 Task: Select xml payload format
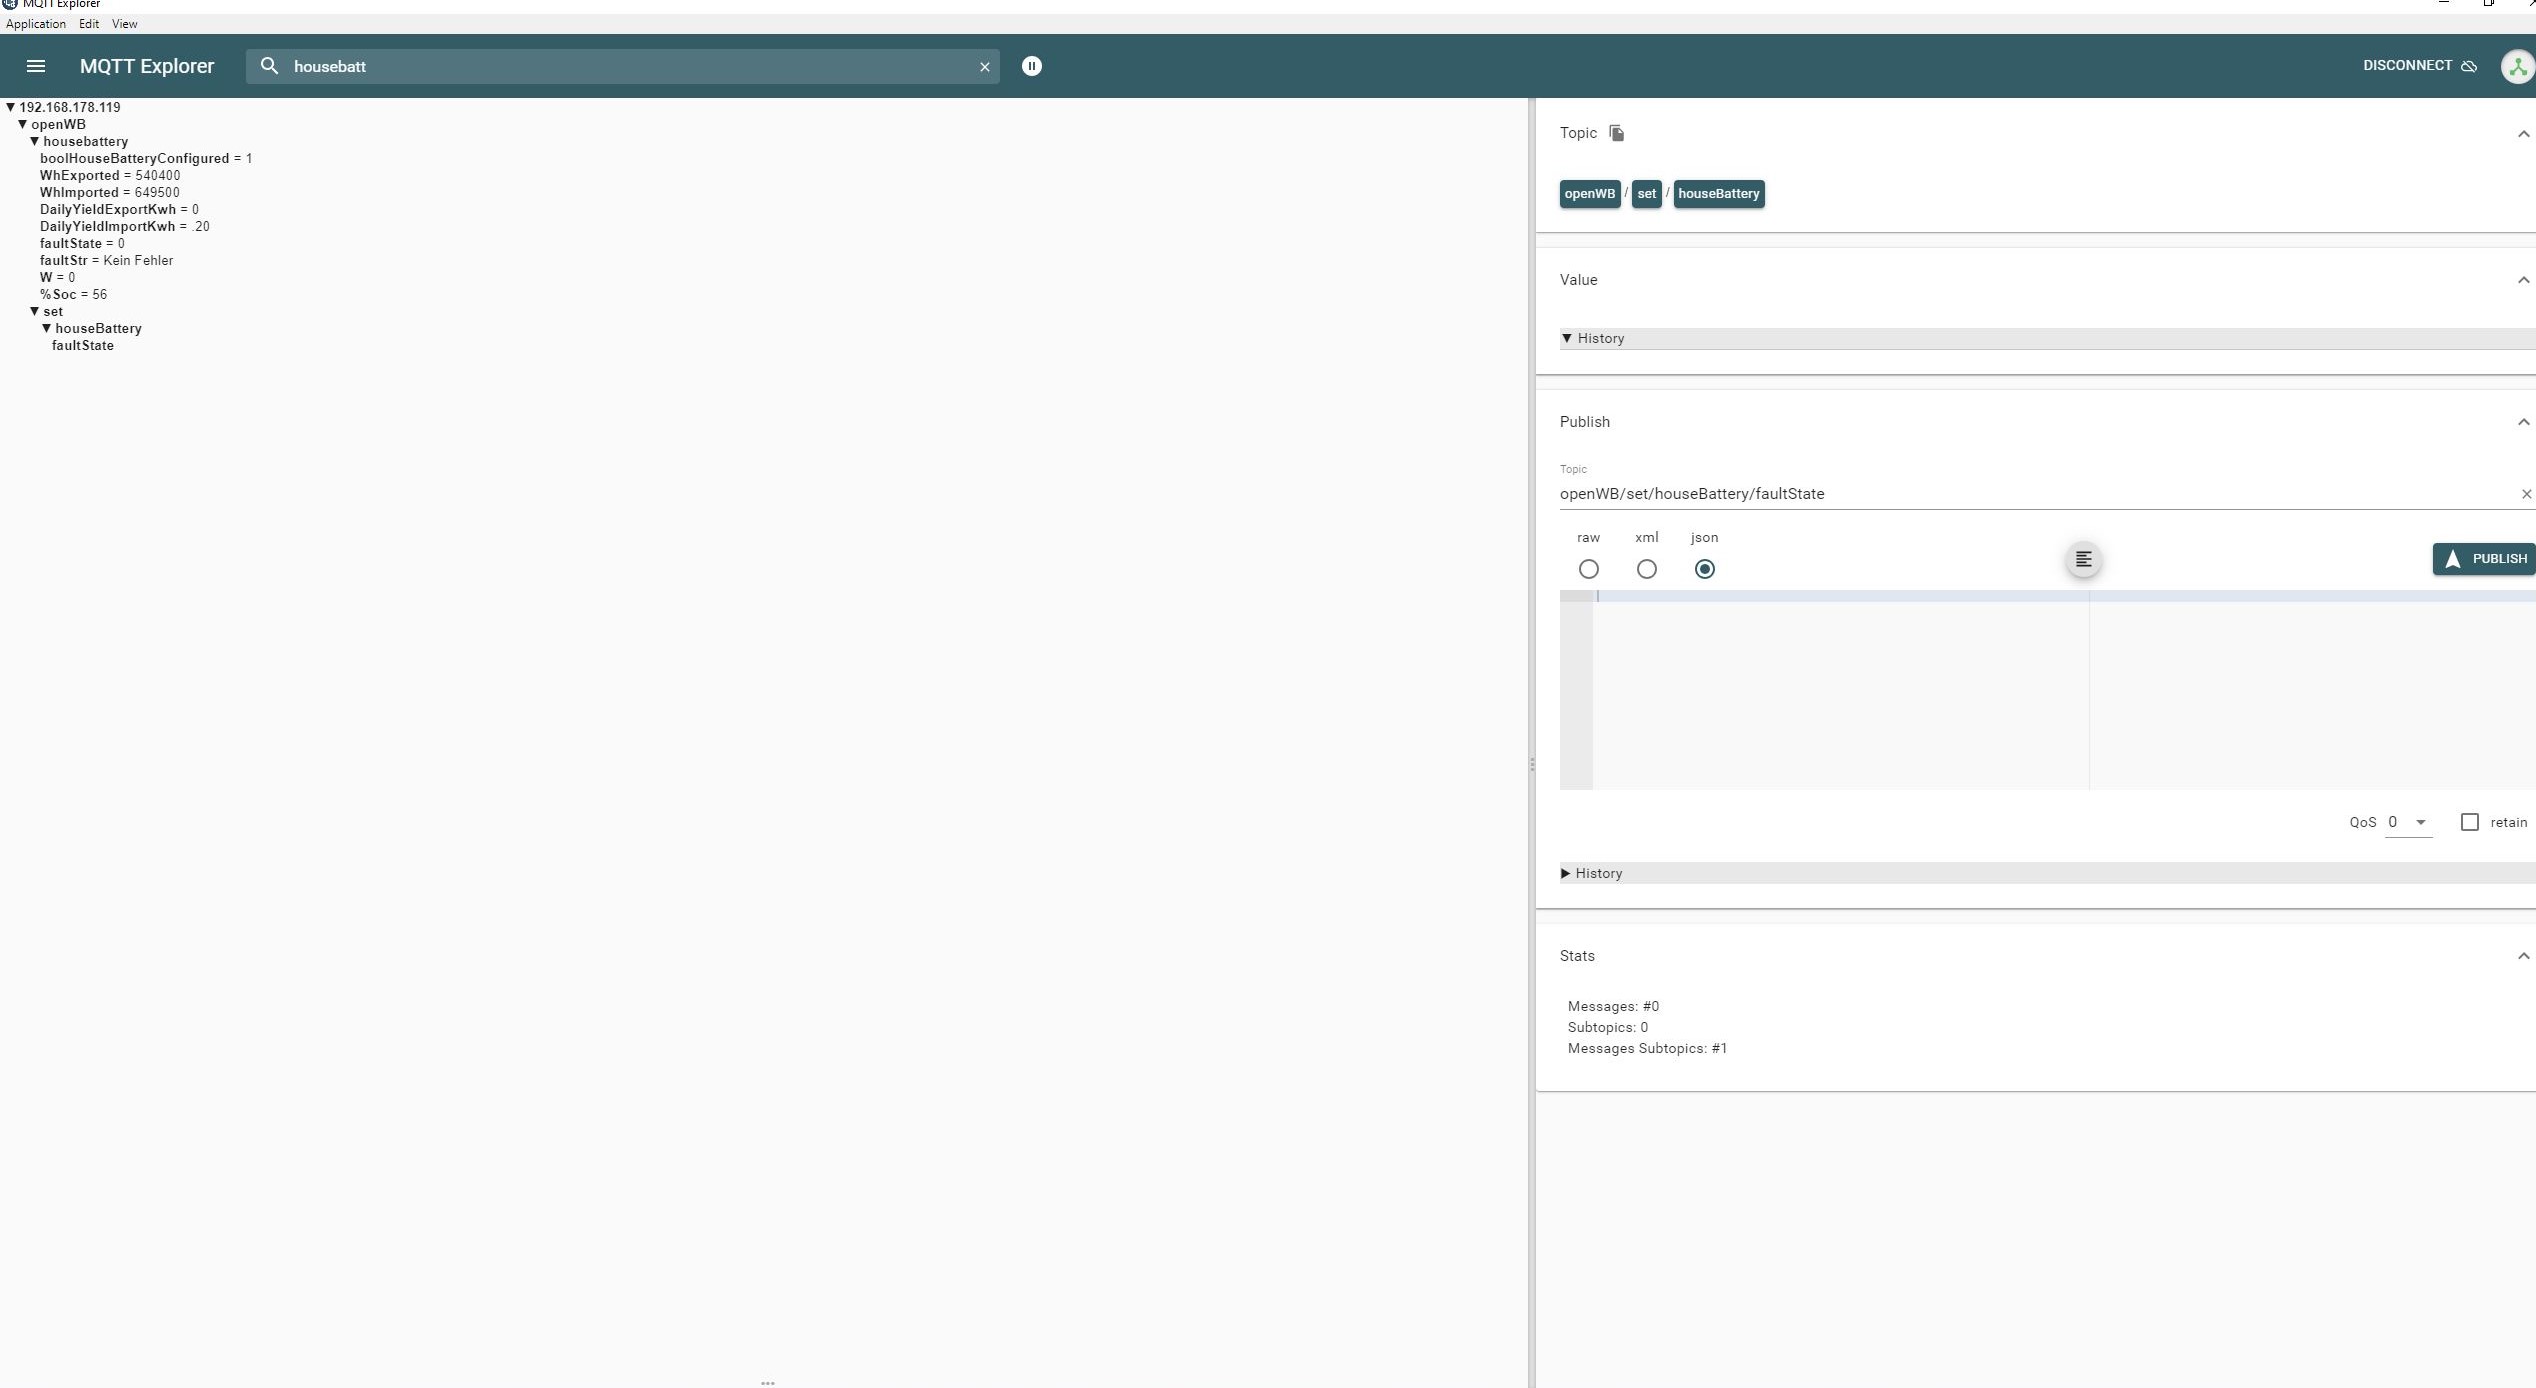tap(1646, 569)
